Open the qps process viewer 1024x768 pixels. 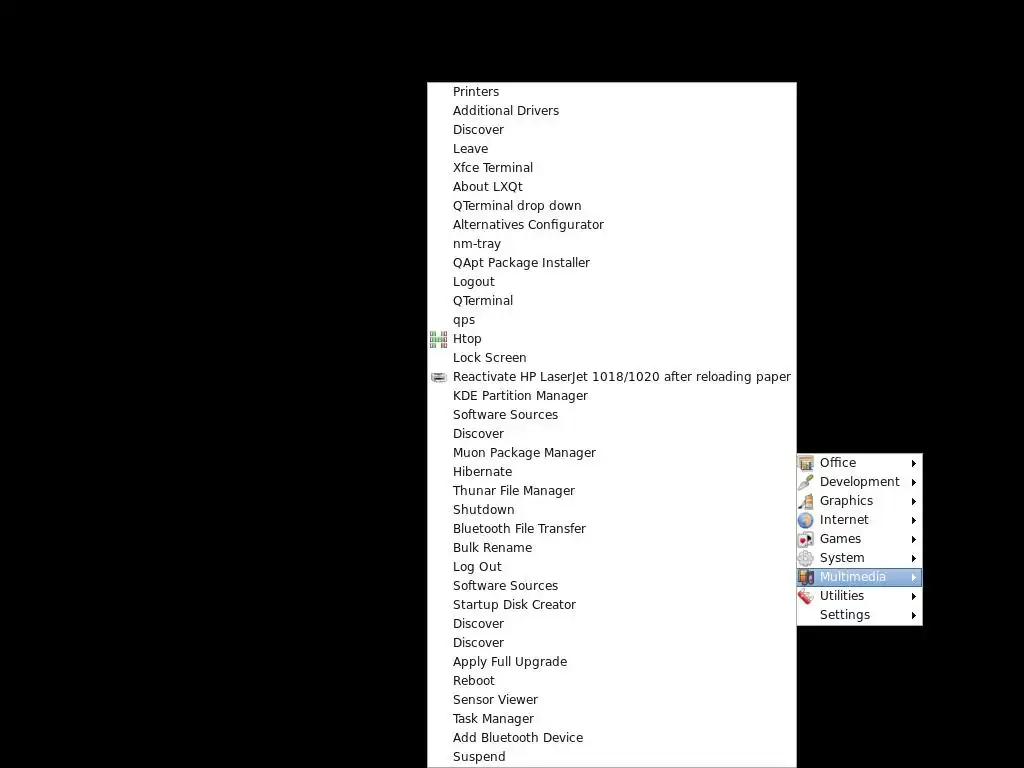pyautogui.click(x=612, y=319)
